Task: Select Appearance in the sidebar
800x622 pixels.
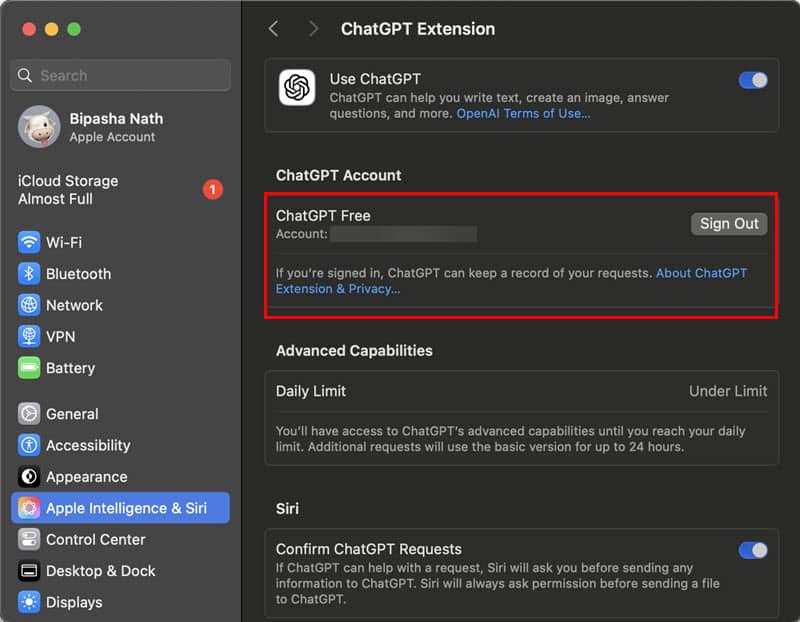Action: [x=86, y=477]
